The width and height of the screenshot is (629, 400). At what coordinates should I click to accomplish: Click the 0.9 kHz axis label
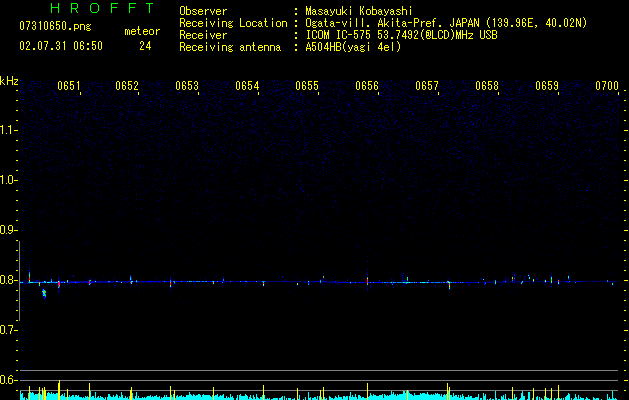9,230
